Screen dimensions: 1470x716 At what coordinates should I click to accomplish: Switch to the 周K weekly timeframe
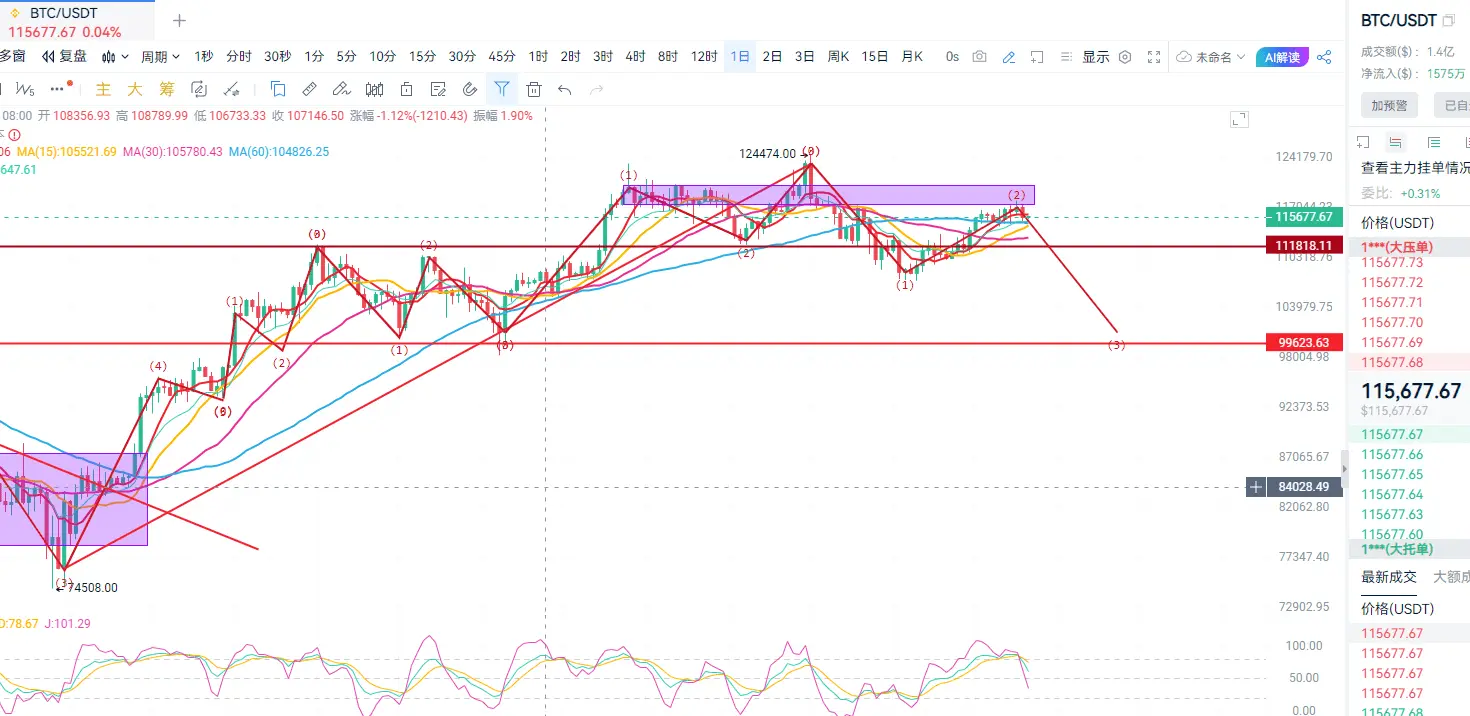(838, 57)
